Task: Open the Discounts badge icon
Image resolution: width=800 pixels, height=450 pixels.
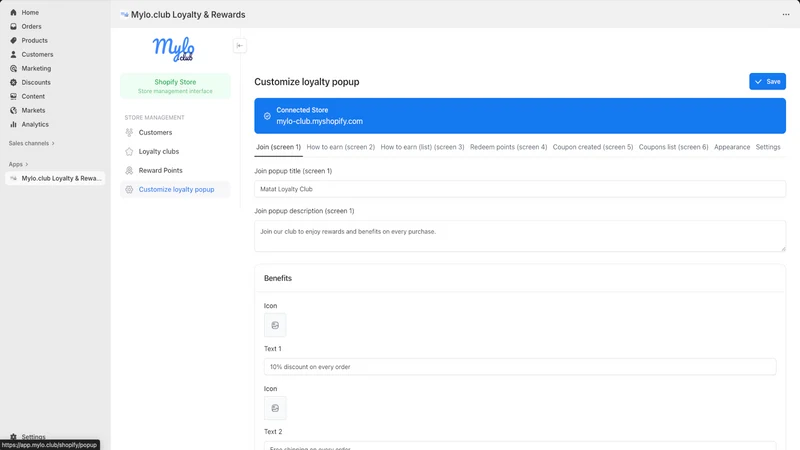Action: (13, 82)
